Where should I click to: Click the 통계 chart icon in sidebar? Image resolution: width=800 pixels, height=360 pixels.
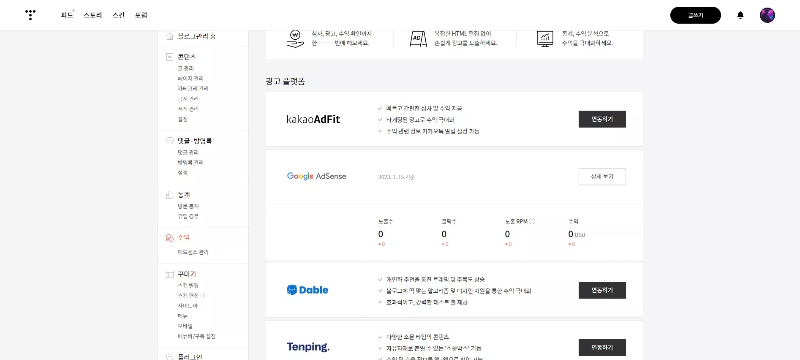[x=170, y=195]
